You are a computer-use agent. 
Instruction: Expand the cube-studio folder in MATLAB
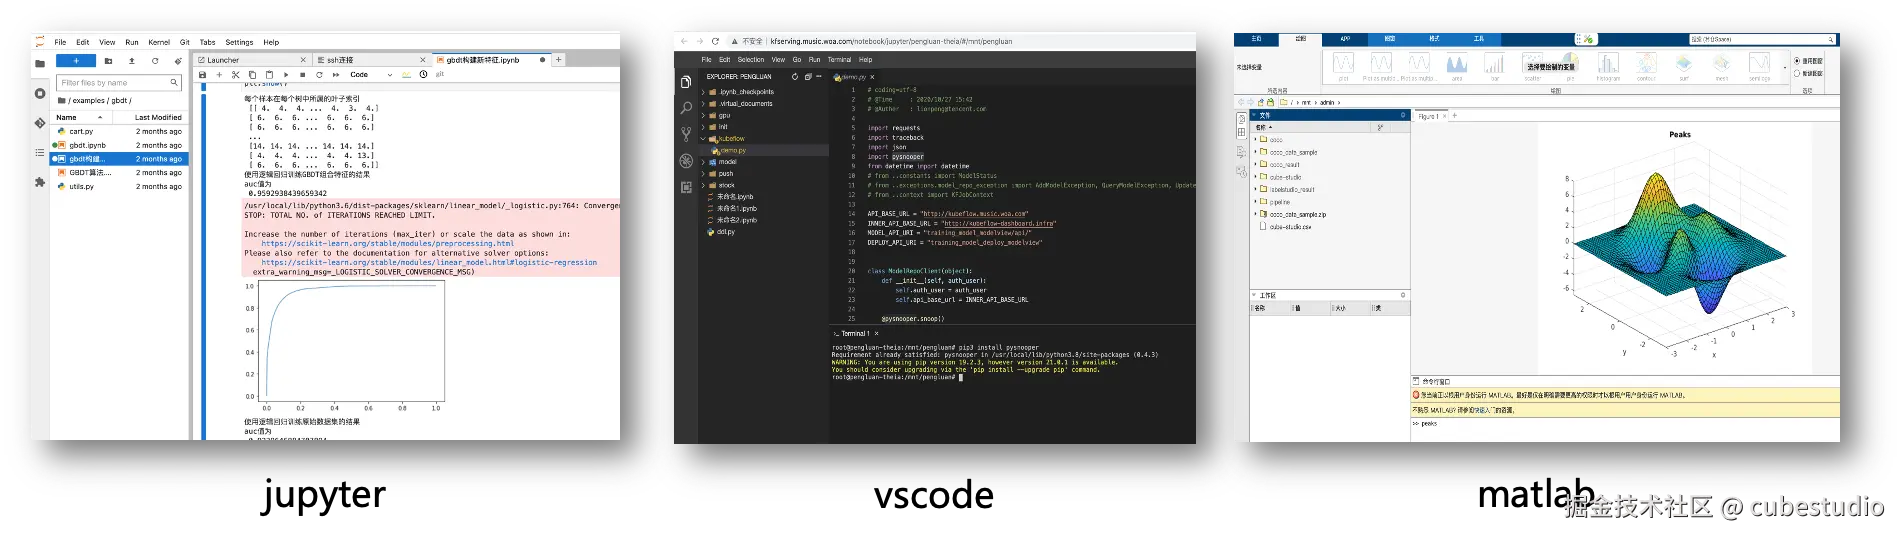pyautogui.click(x=1255, y=177)
